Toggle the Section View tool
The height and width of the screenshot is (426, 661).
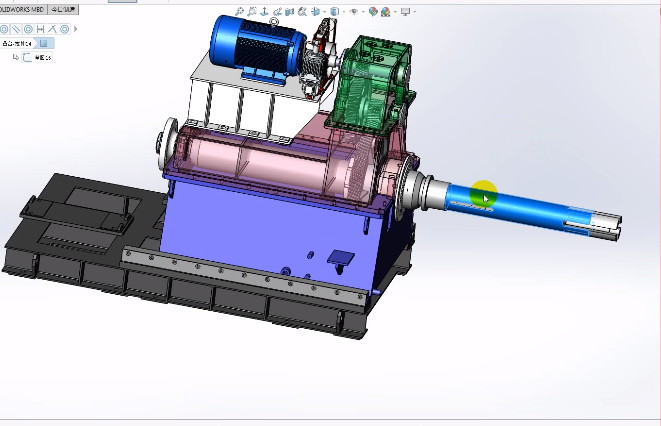coord(289,12)
